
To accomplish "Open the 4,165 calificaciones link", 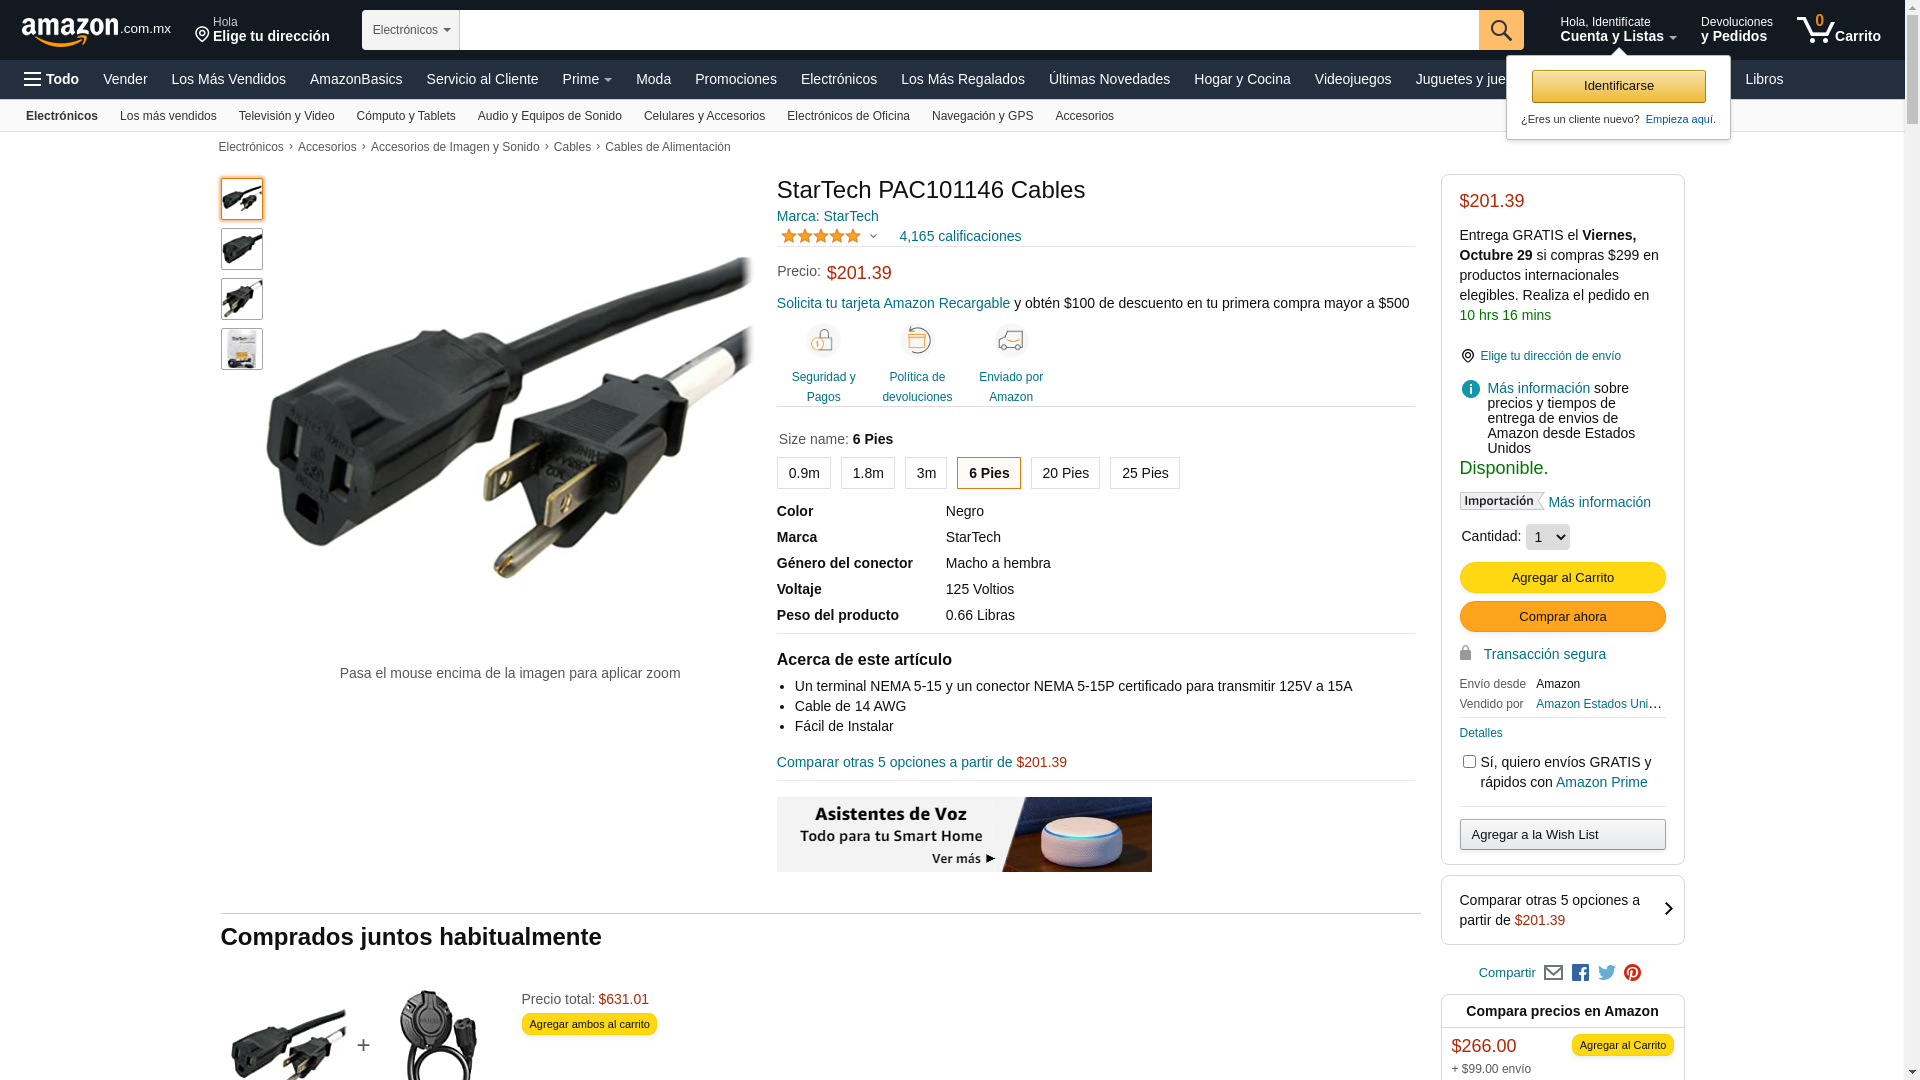I will 960,236.
